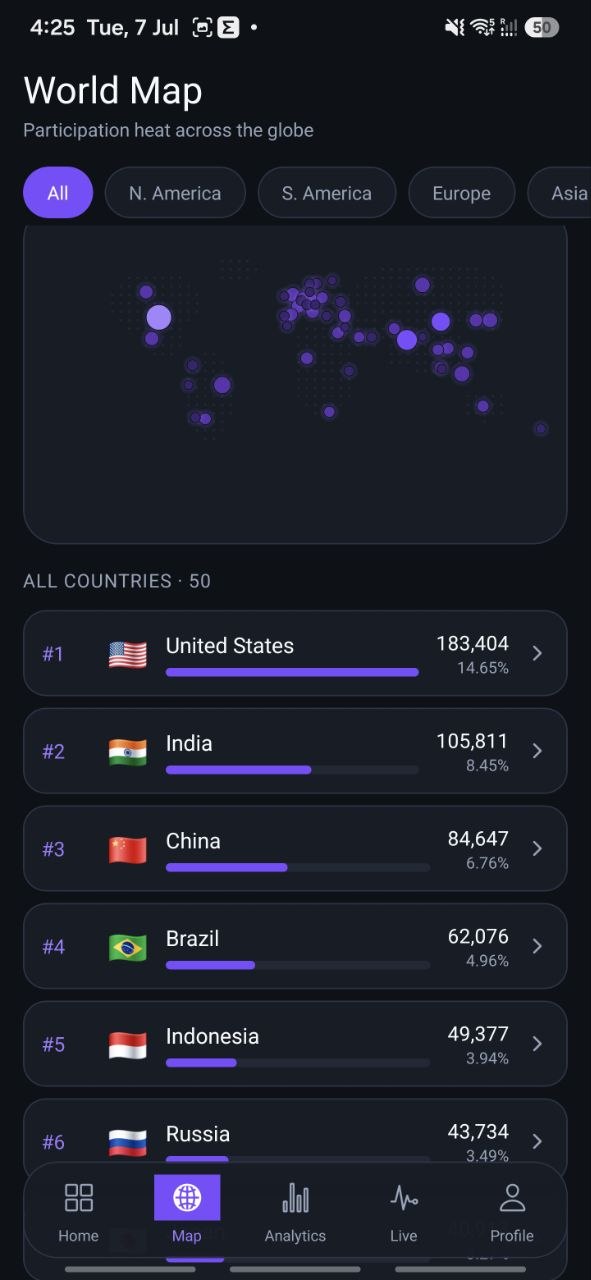This screenshot has width=591, height=1280.
Task: Open the Analytics bar chart icon
Action: pos(295,1198)
